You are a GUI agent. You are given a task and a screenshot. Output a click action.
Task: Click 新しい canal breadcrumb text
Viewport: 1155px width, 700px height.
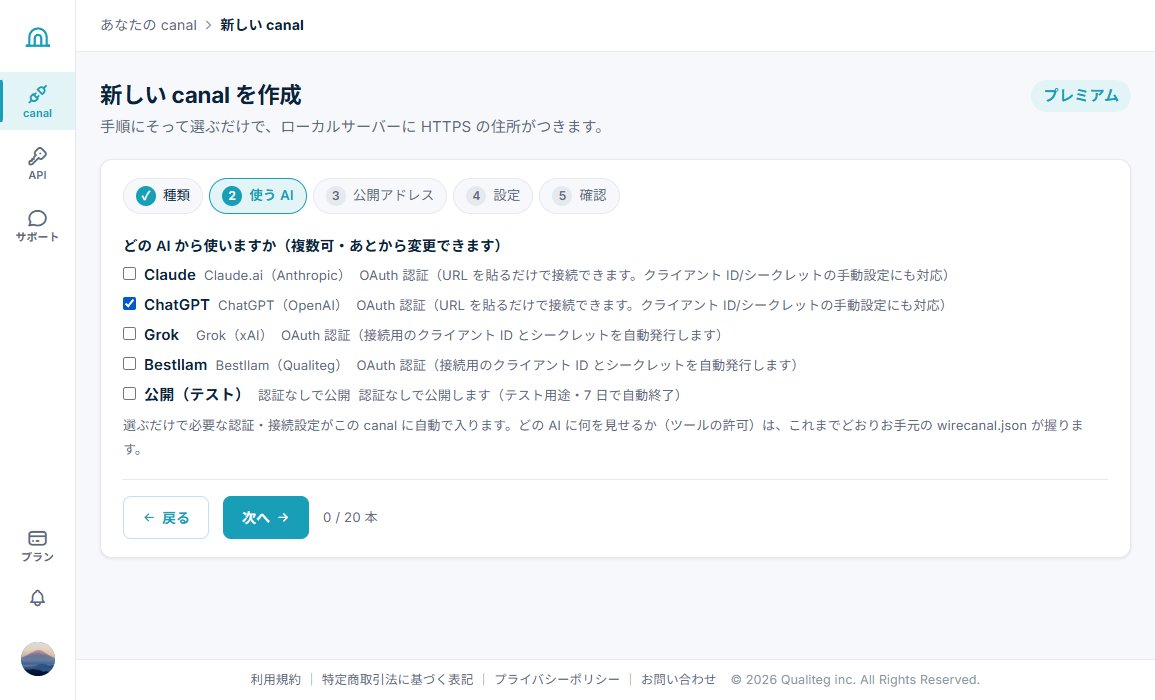tap(261, 25)
